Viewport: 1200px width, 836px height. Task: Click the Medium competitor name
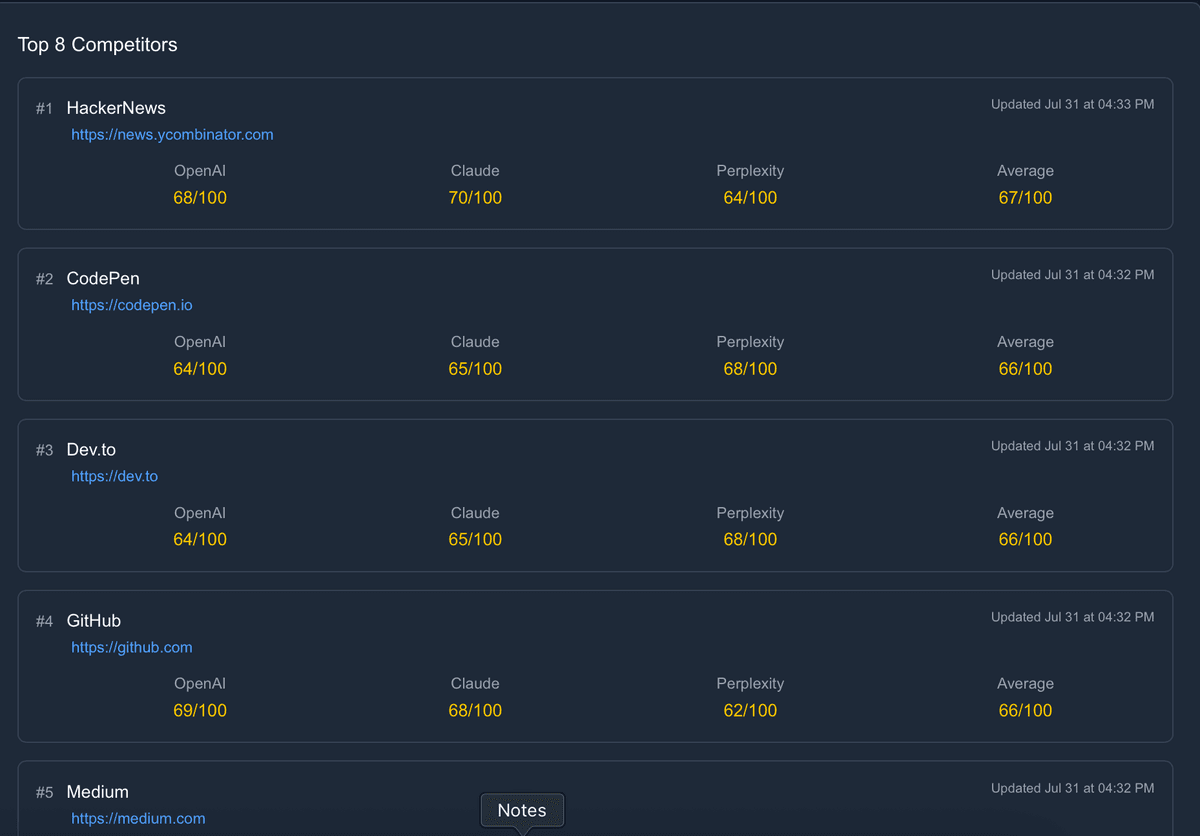pyautogui.click(x=97, y=791)
